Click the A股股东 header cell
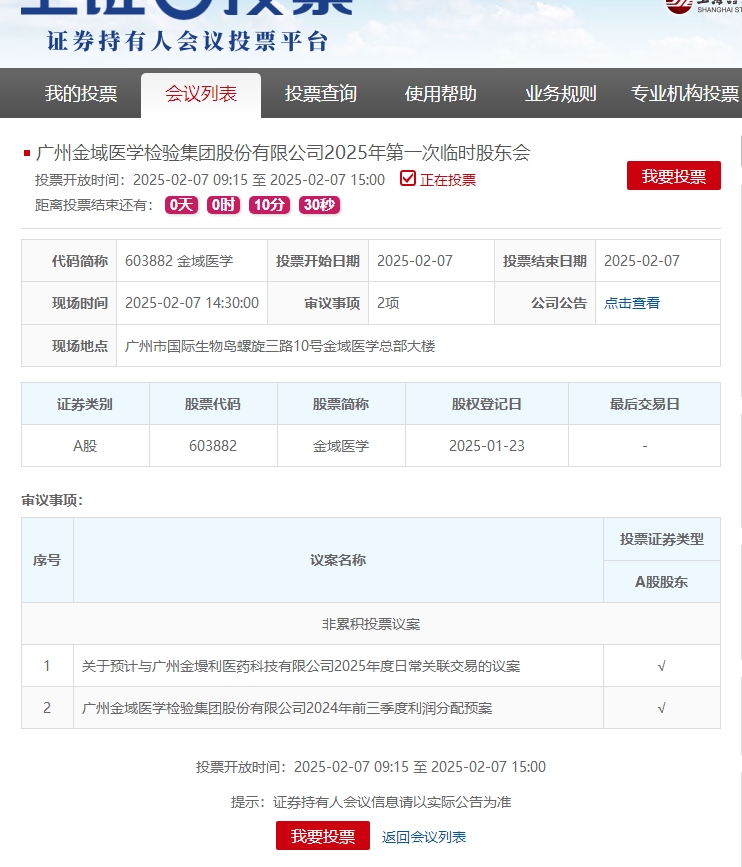This screenshot has height=867, width=742. 661,582
